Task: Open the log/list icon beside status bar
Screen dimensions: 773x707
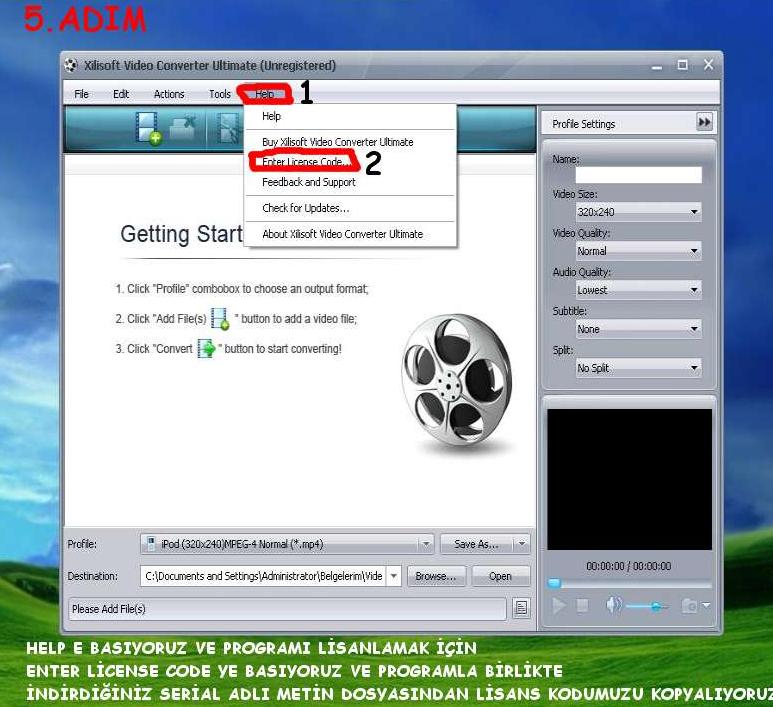Action: 521,608
